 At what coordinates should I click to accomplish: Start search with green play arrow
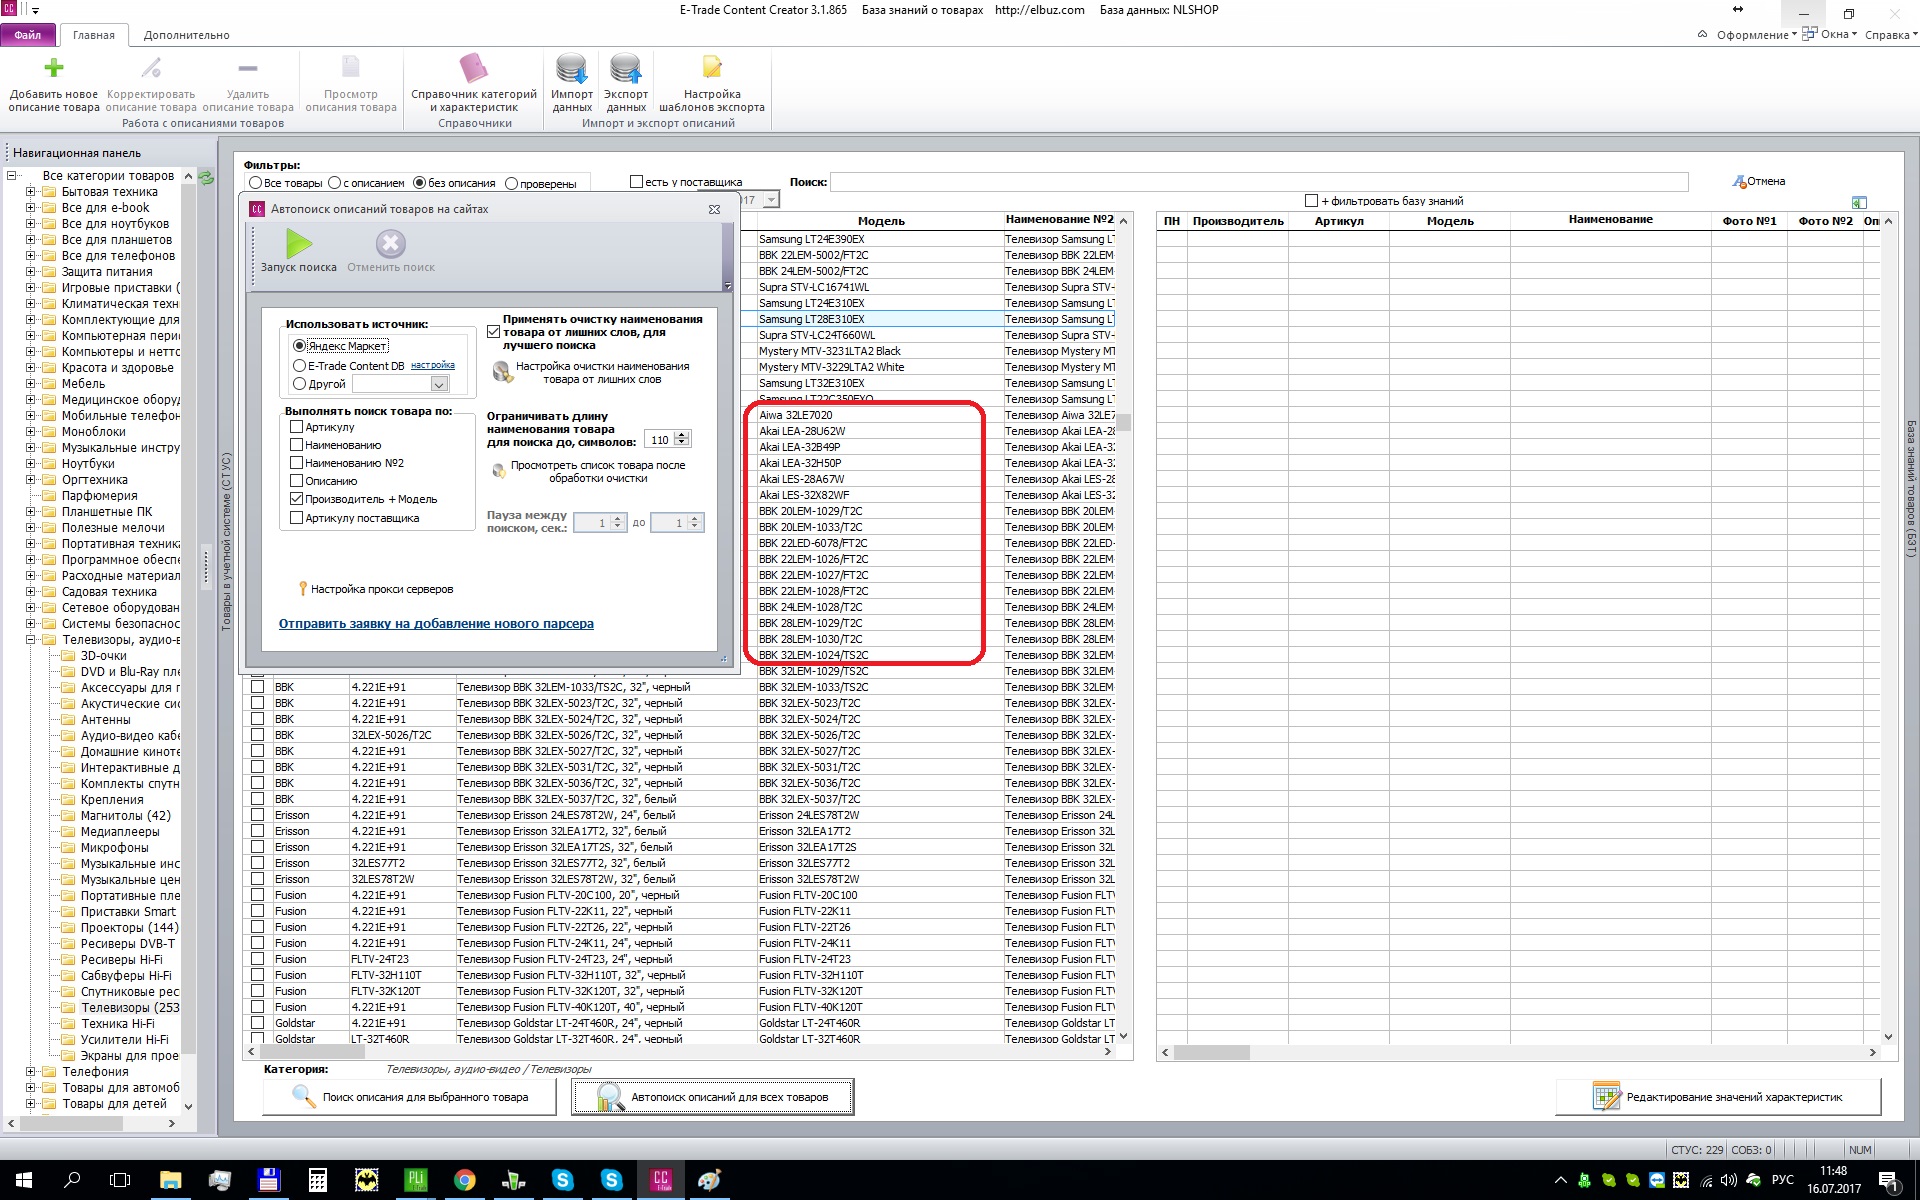click(298, 243)
